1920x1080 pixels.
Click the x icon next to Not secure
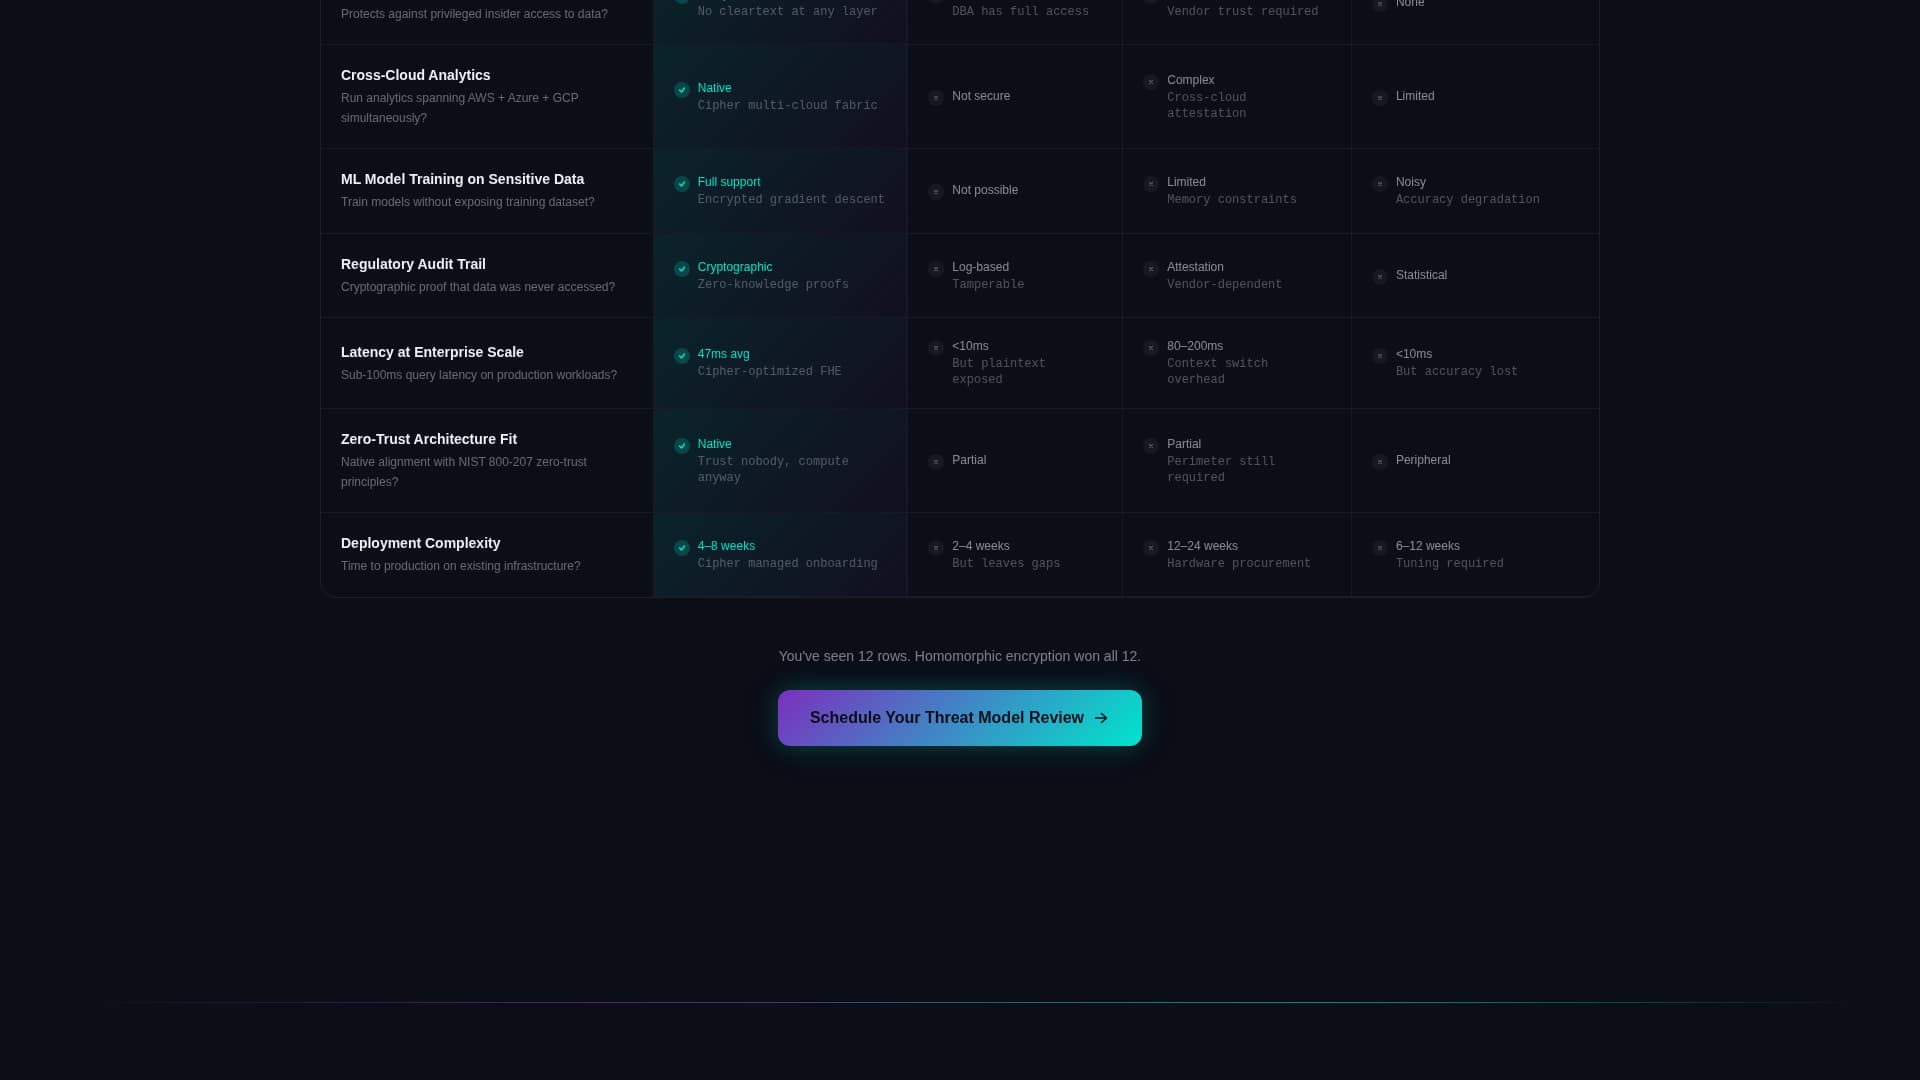point(936,98)
